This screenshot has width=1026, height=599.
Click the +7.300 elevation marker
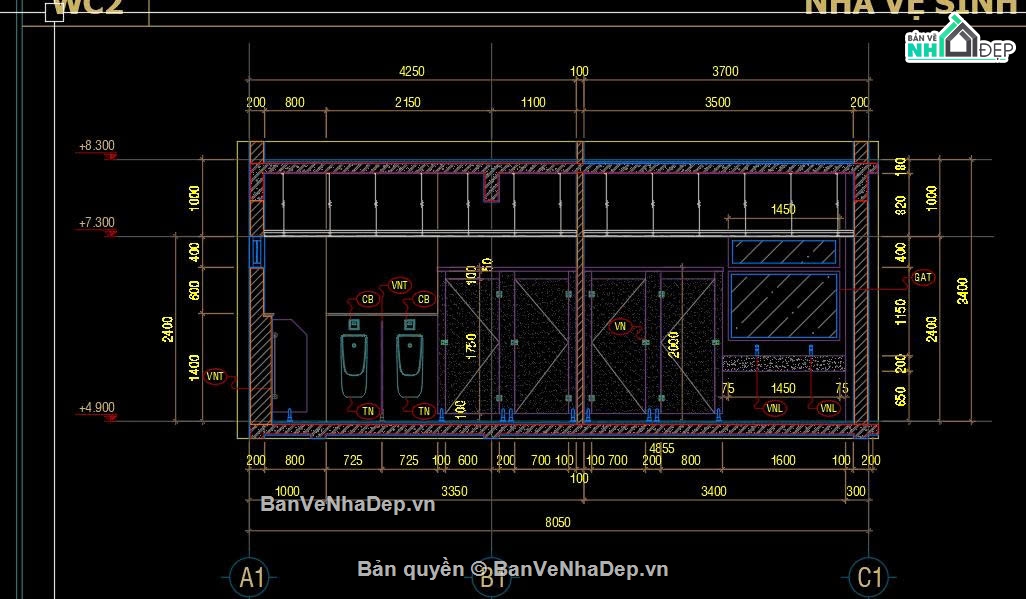(97, 224)
